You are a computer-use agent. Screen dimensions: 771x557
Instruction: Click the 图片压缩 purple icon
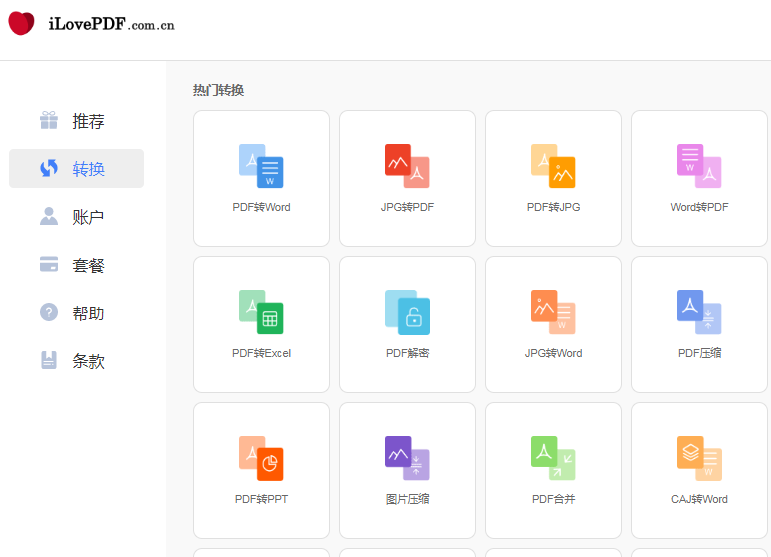[407, 458]
